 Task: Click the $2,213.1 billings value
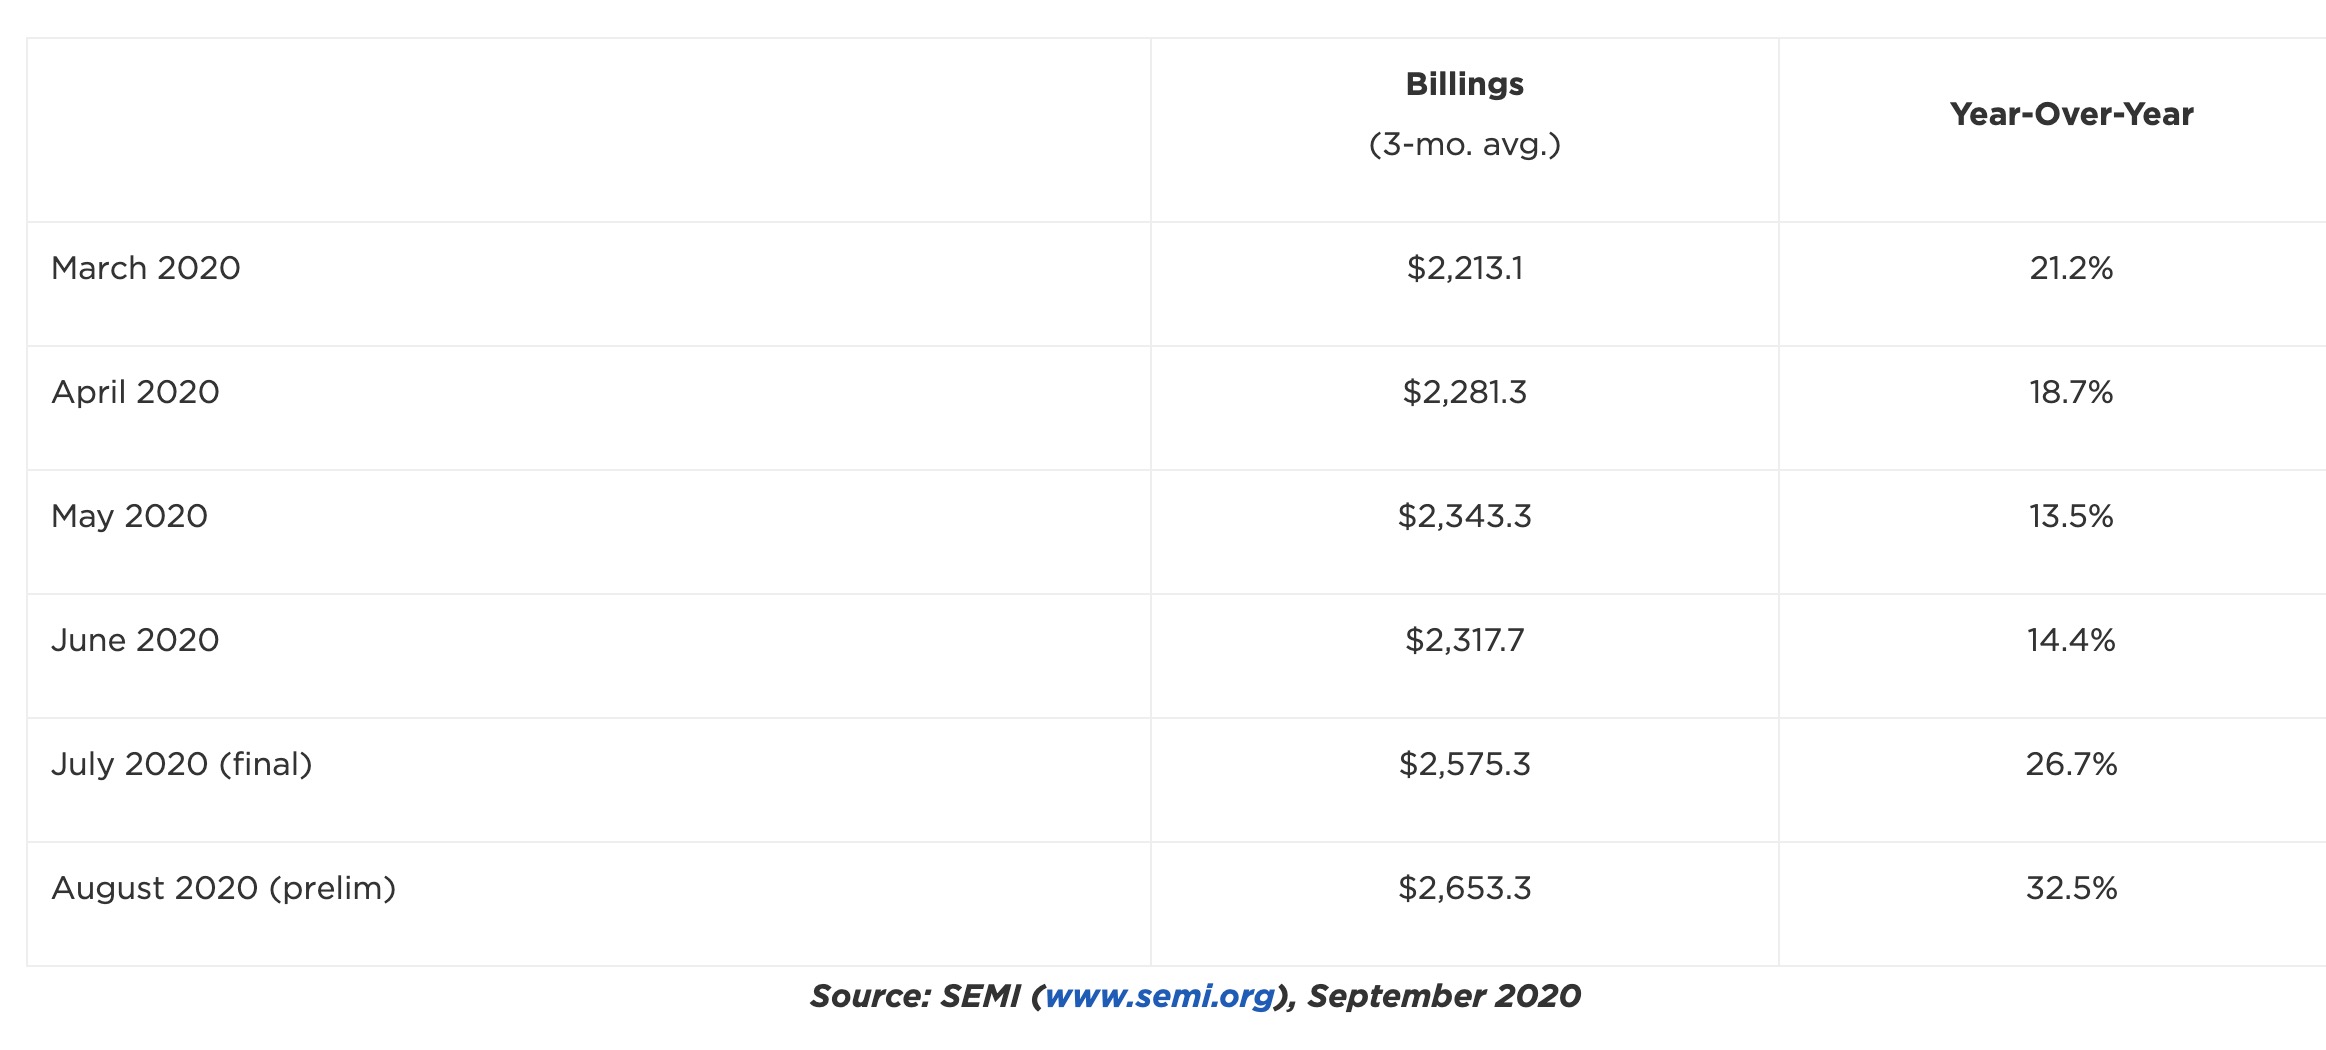(x=1464, y=268)
